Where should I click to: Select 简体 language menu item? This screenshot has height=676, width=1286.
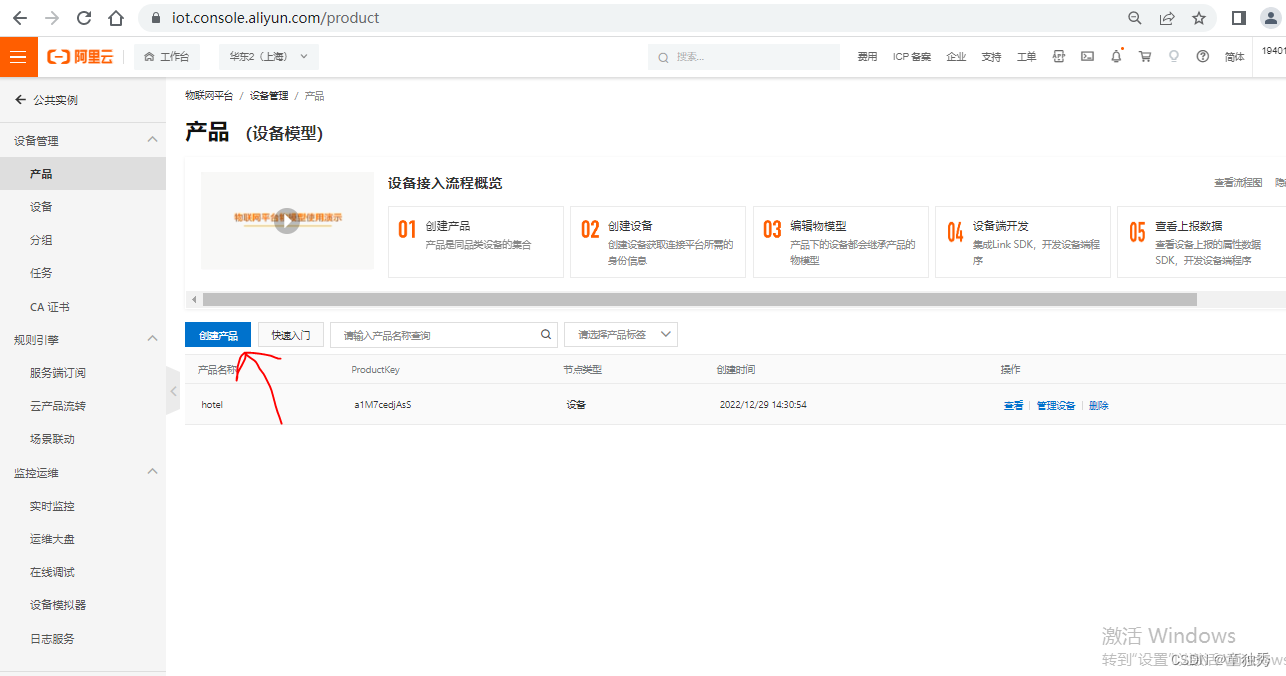point(1234,57)
